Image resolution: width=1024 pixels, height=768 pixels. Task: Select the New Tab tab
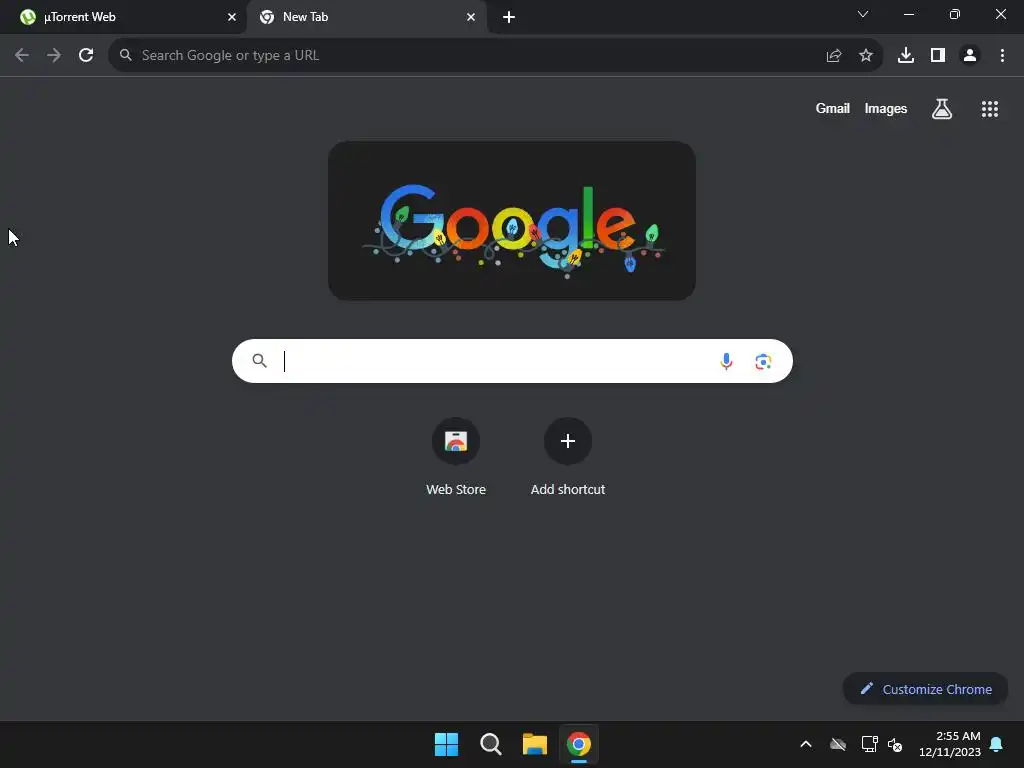366,17
